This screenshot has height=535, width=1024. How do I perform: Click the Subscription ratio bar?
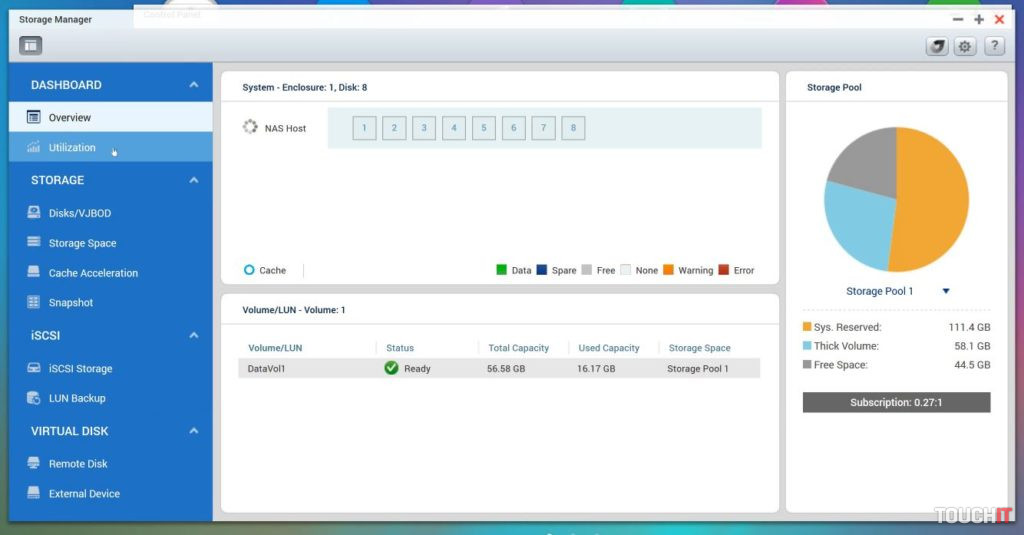896,402
